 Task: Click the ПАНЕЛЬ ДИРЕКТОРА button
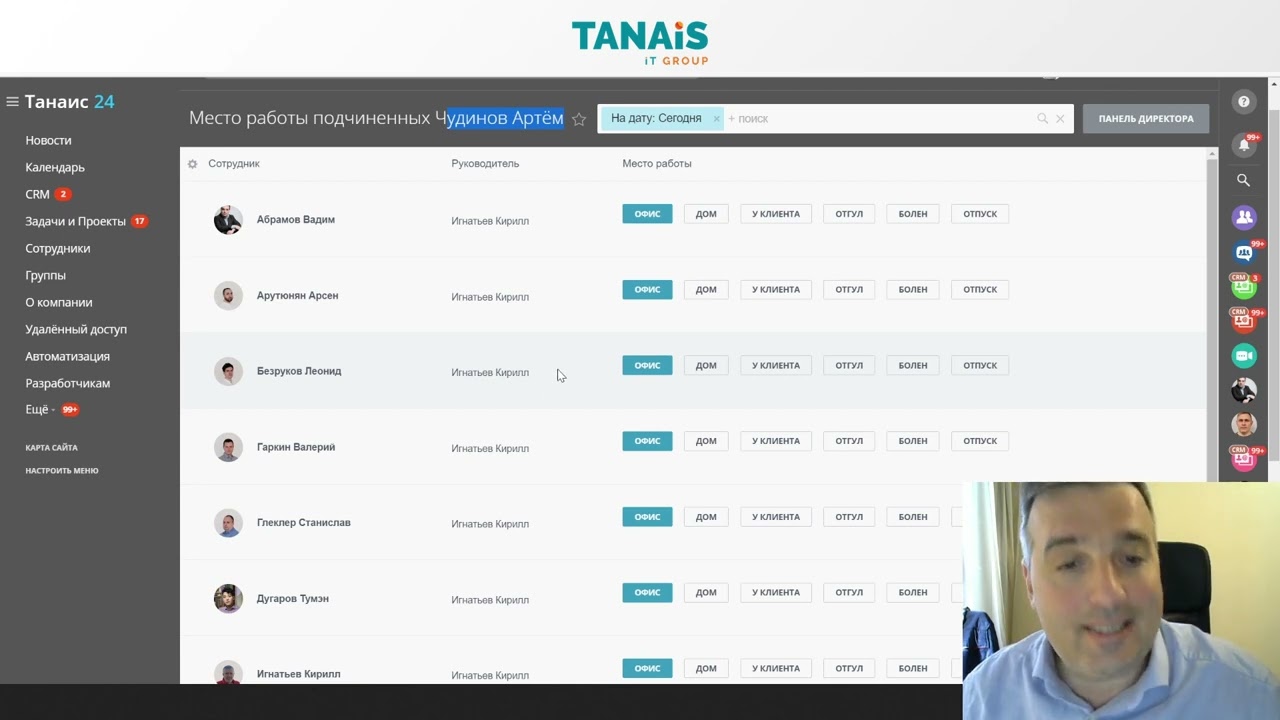[1145, 119]
